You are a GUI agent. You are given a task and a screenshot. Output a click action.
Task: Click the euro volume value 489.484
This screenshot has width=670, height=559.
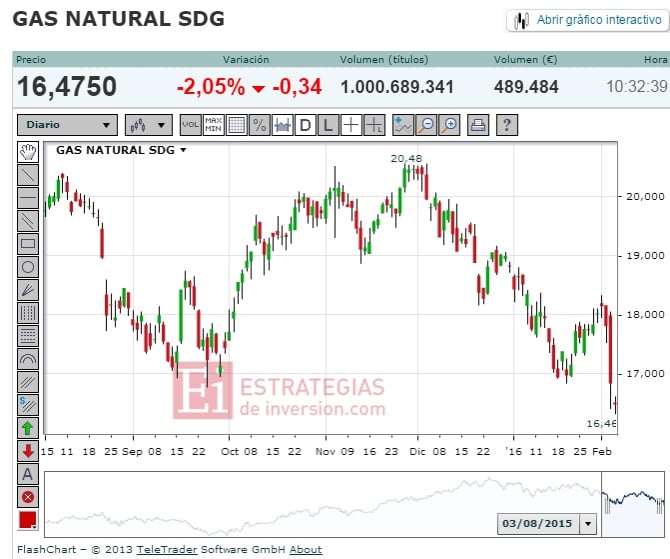(526, 87)
